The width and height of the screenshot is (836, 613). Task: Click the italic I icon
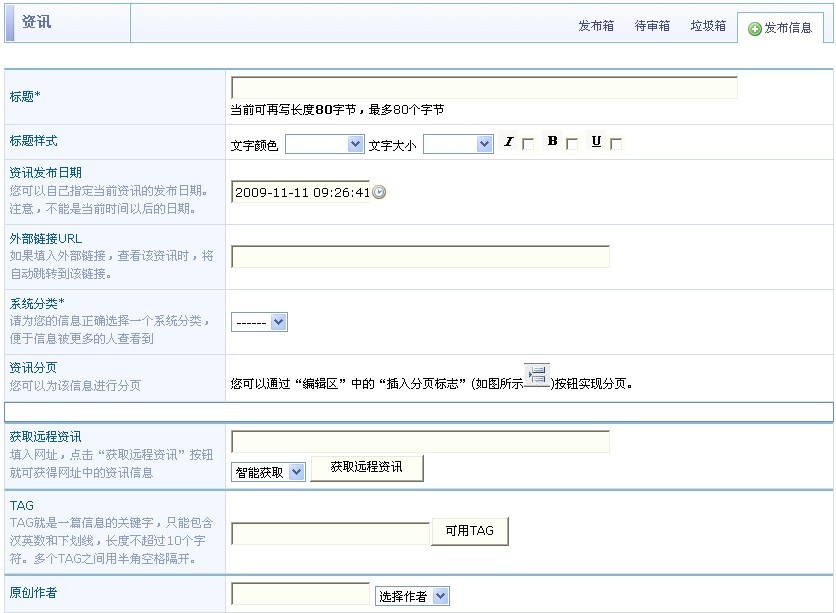coord(508,142)
